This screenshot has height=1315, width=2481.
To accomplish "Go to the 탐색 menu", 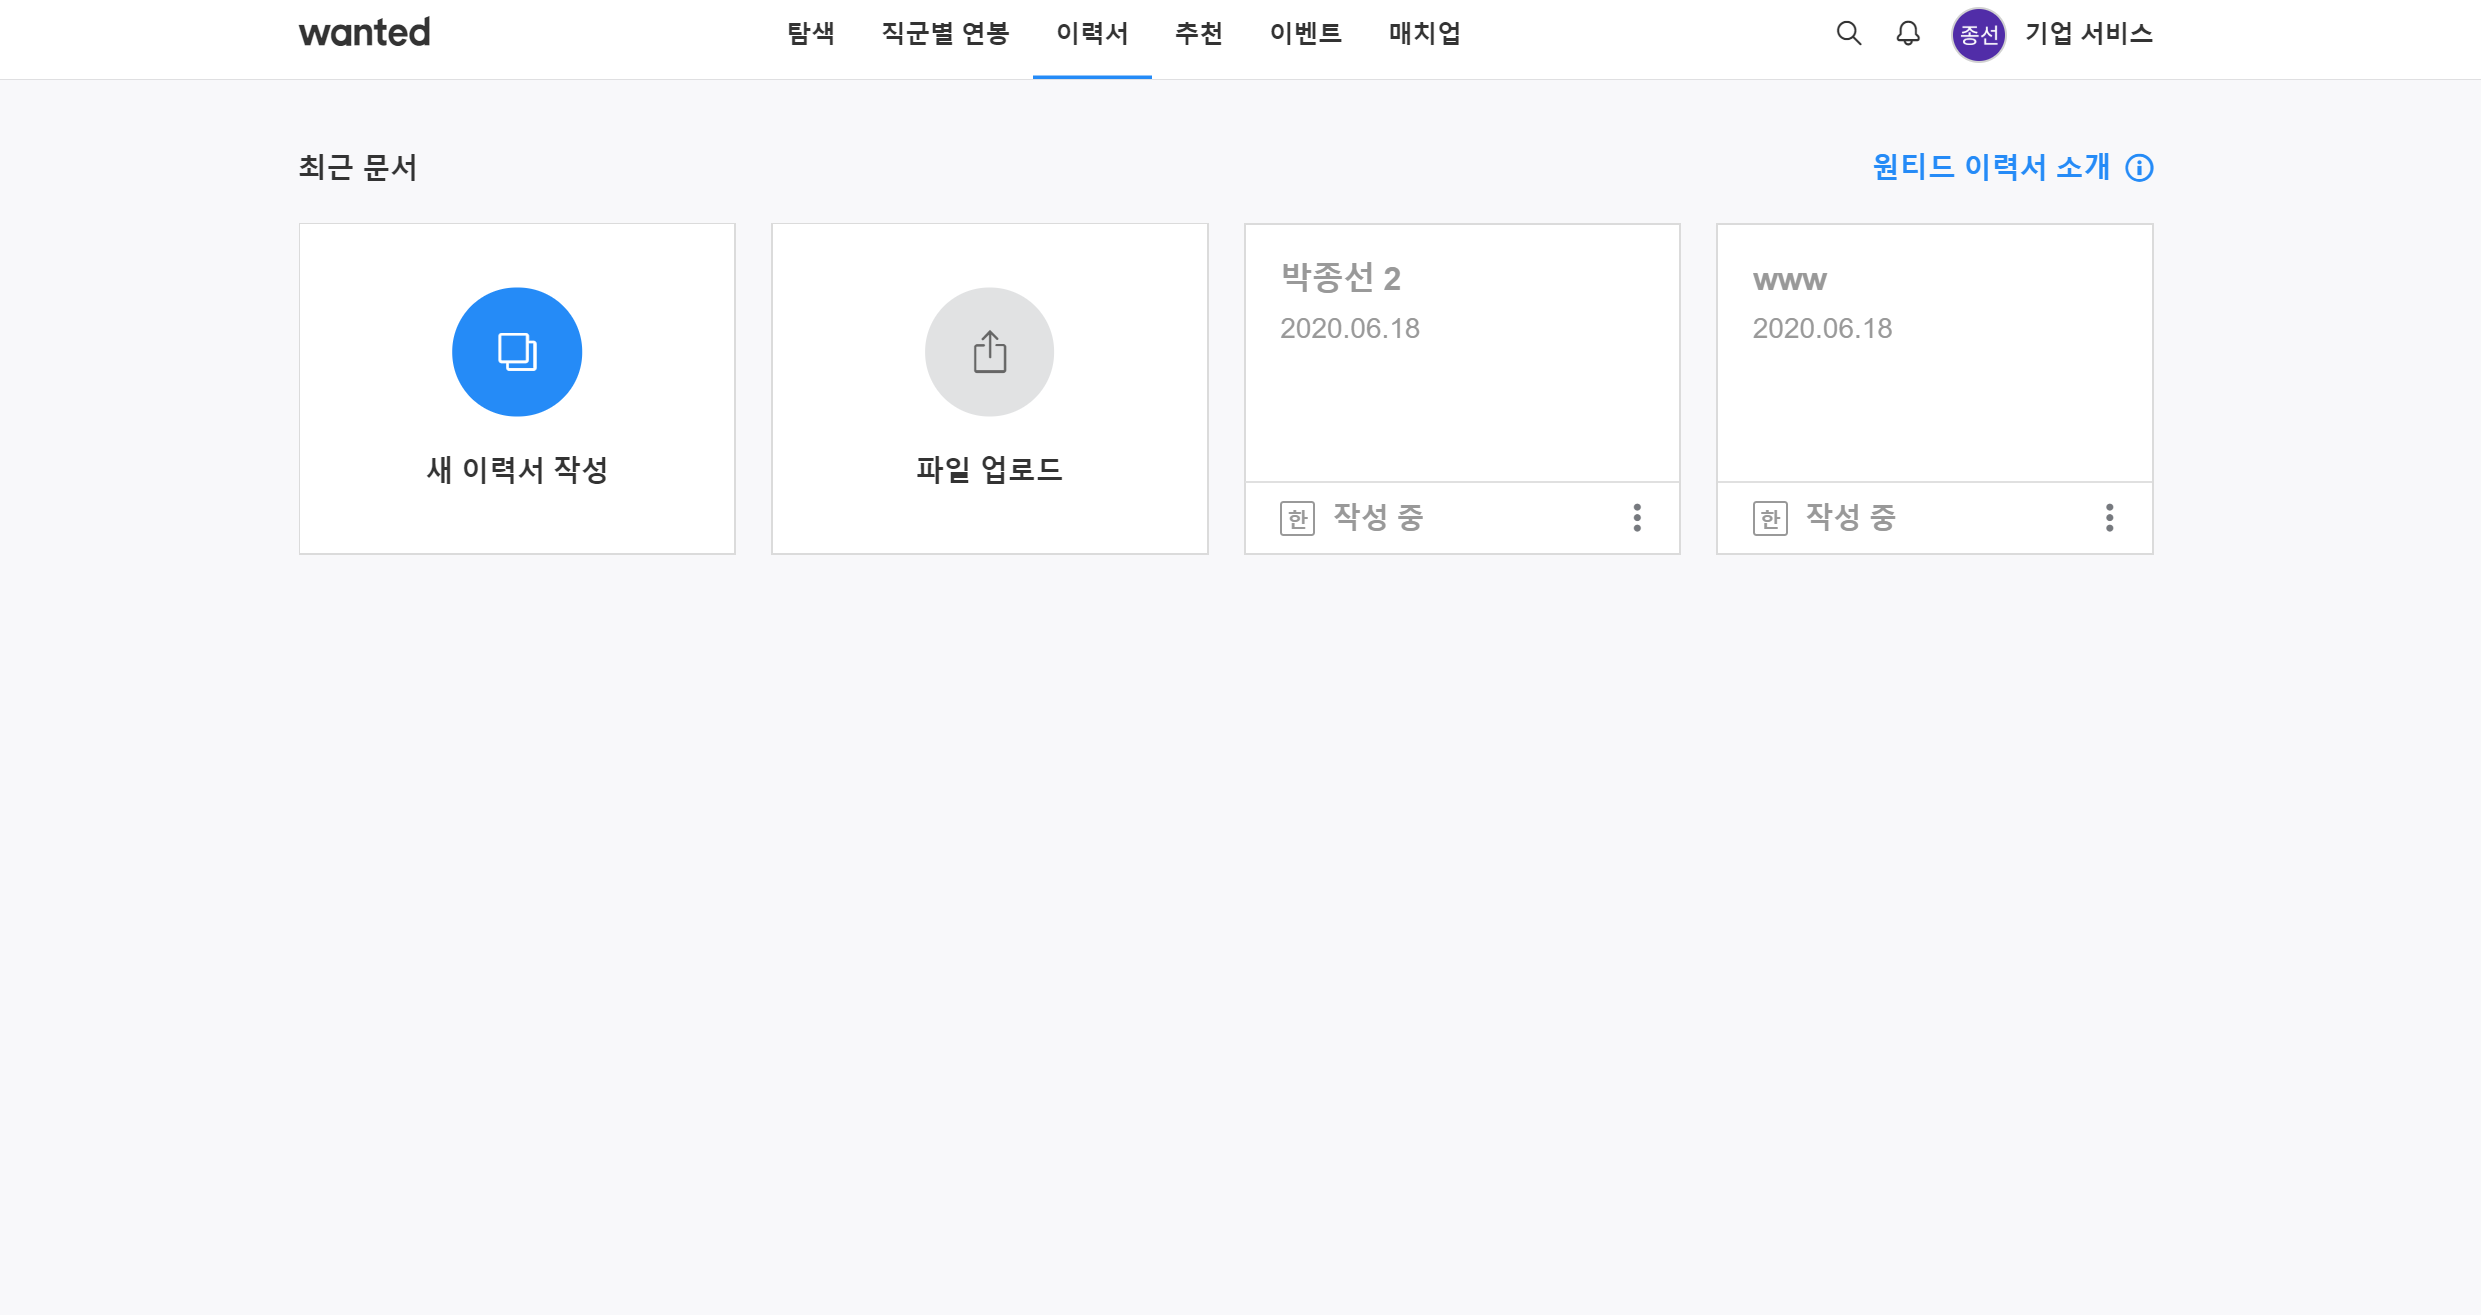I will click(x=810, y=33).
